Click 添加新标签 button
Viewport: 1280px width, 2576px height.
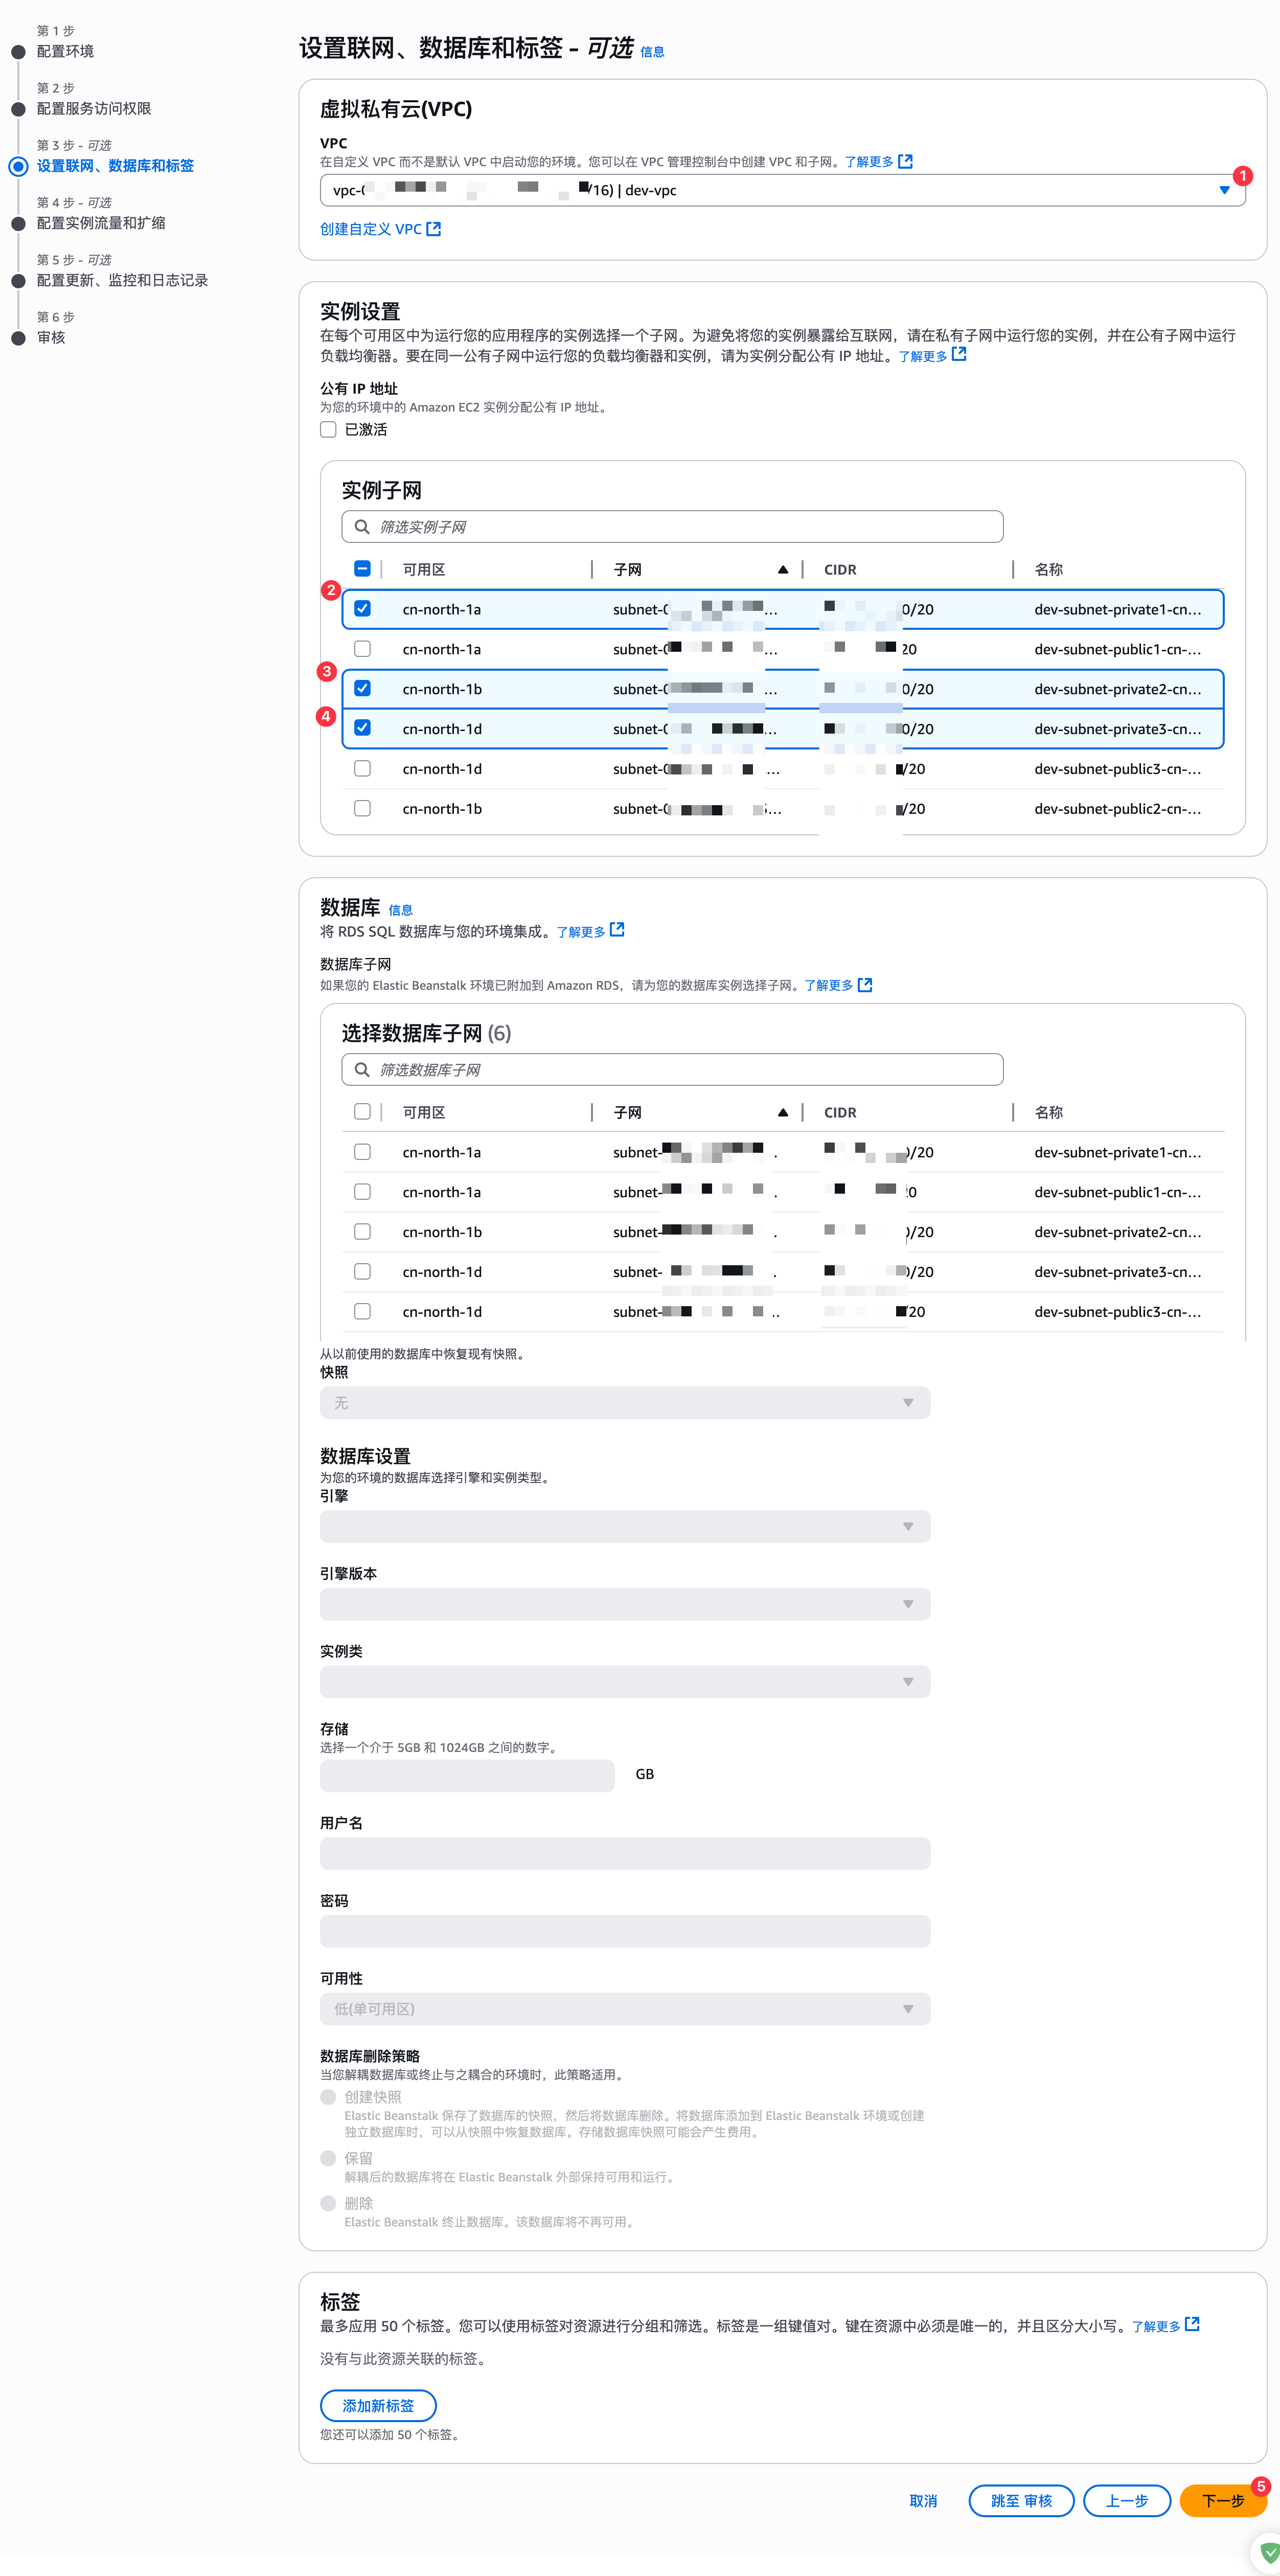[378, 2406]
